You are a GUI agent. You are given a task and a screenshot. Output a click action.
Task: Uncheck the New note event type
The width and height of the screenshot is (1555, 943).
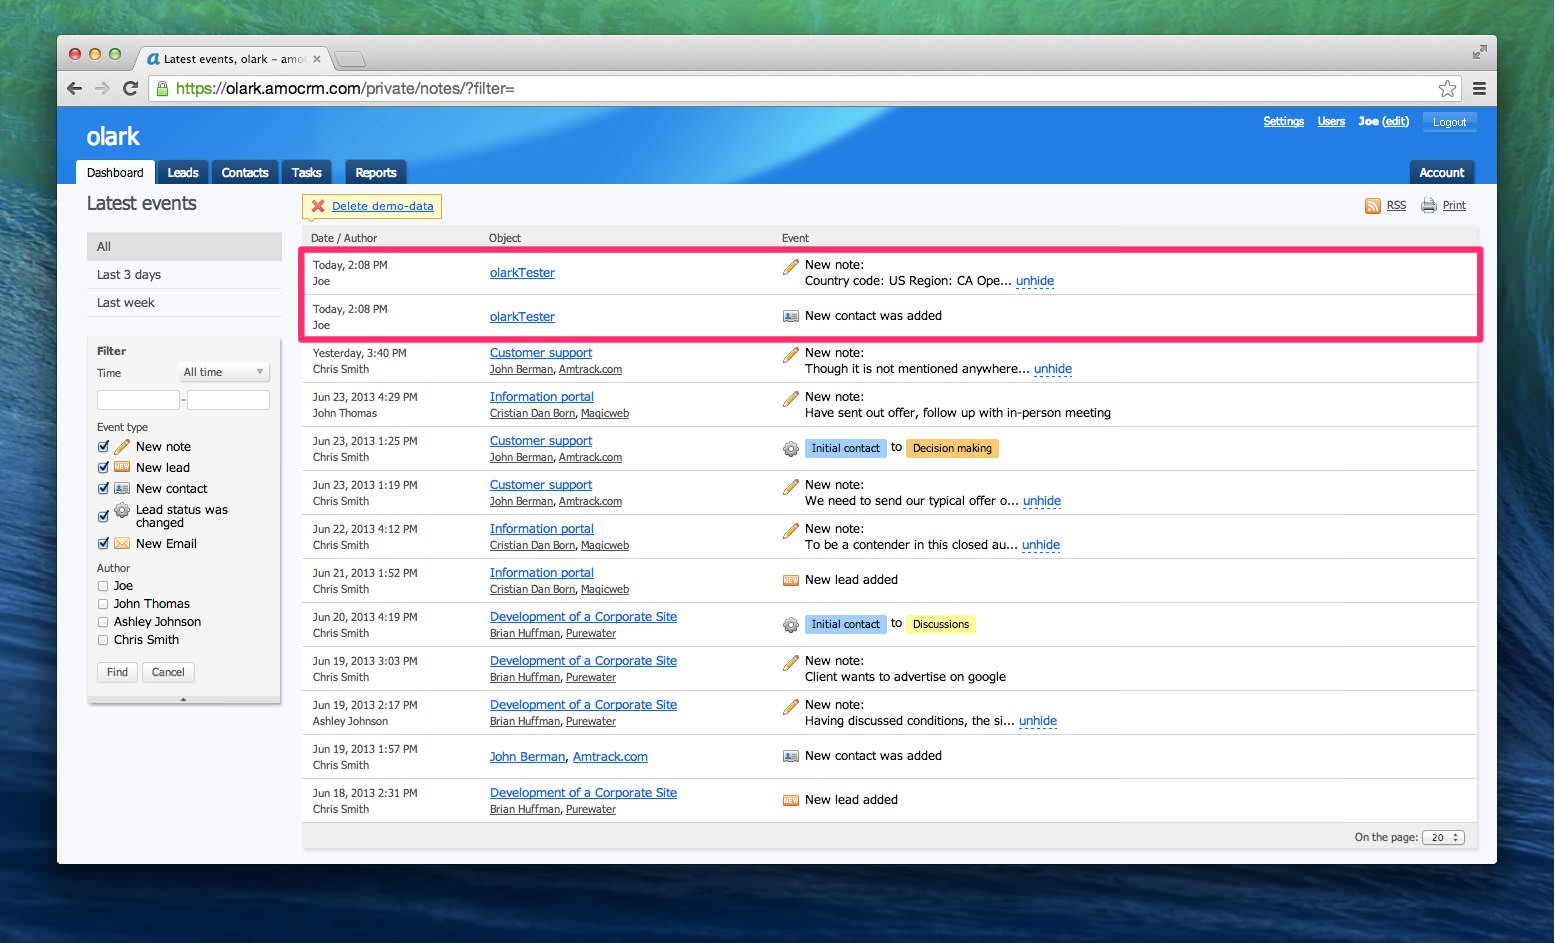pos(103,447)
